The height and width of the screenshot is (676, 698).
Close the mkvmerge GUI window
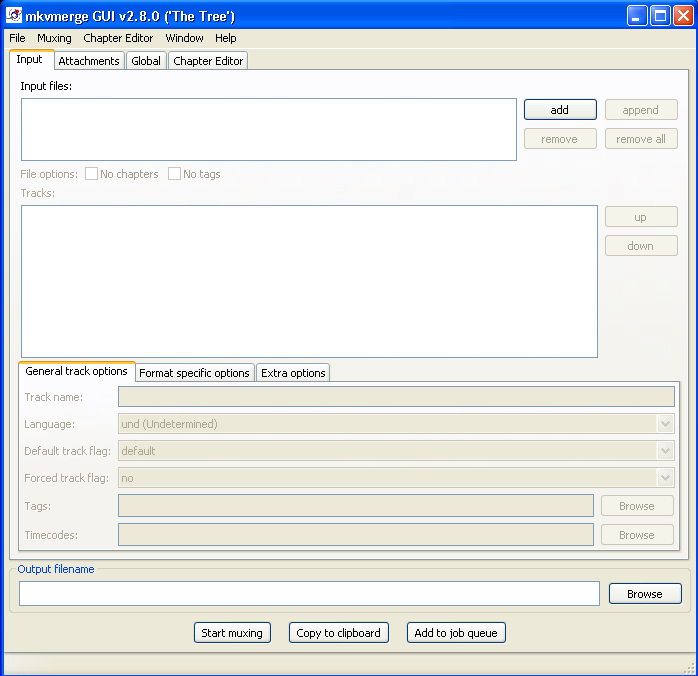[683, 16]
